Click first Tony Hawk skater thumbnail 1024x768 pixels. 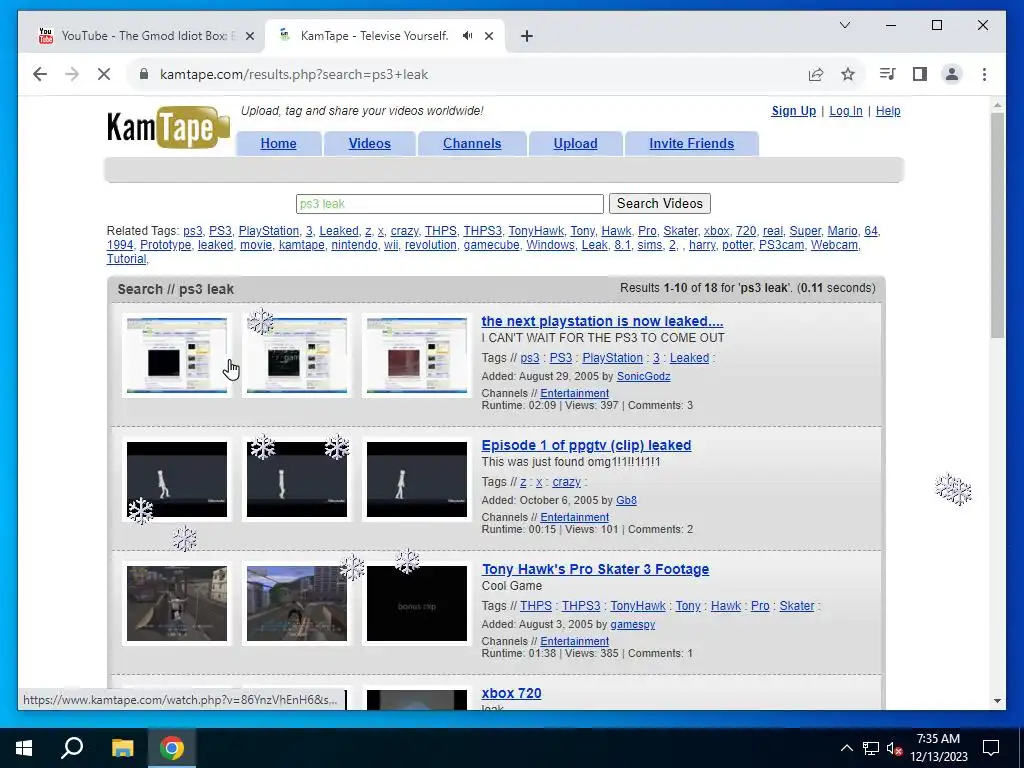tap(177, 603)
